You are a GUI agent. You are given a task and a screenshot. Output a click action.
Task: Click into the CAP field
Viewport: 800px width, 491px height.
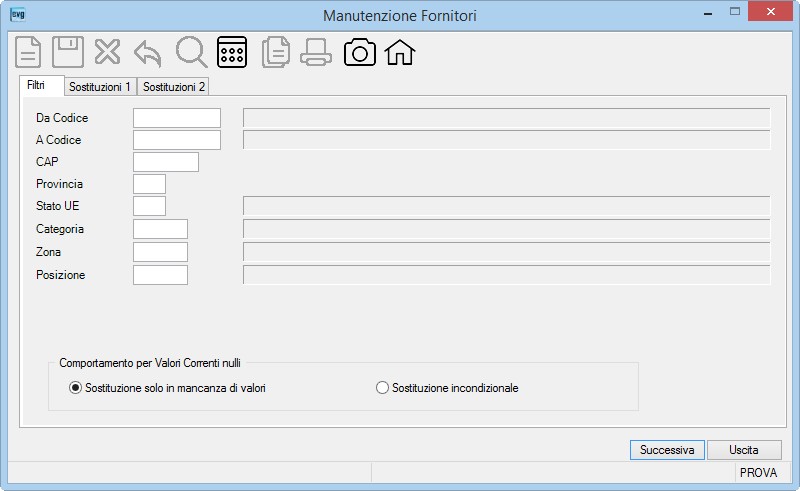166,162
